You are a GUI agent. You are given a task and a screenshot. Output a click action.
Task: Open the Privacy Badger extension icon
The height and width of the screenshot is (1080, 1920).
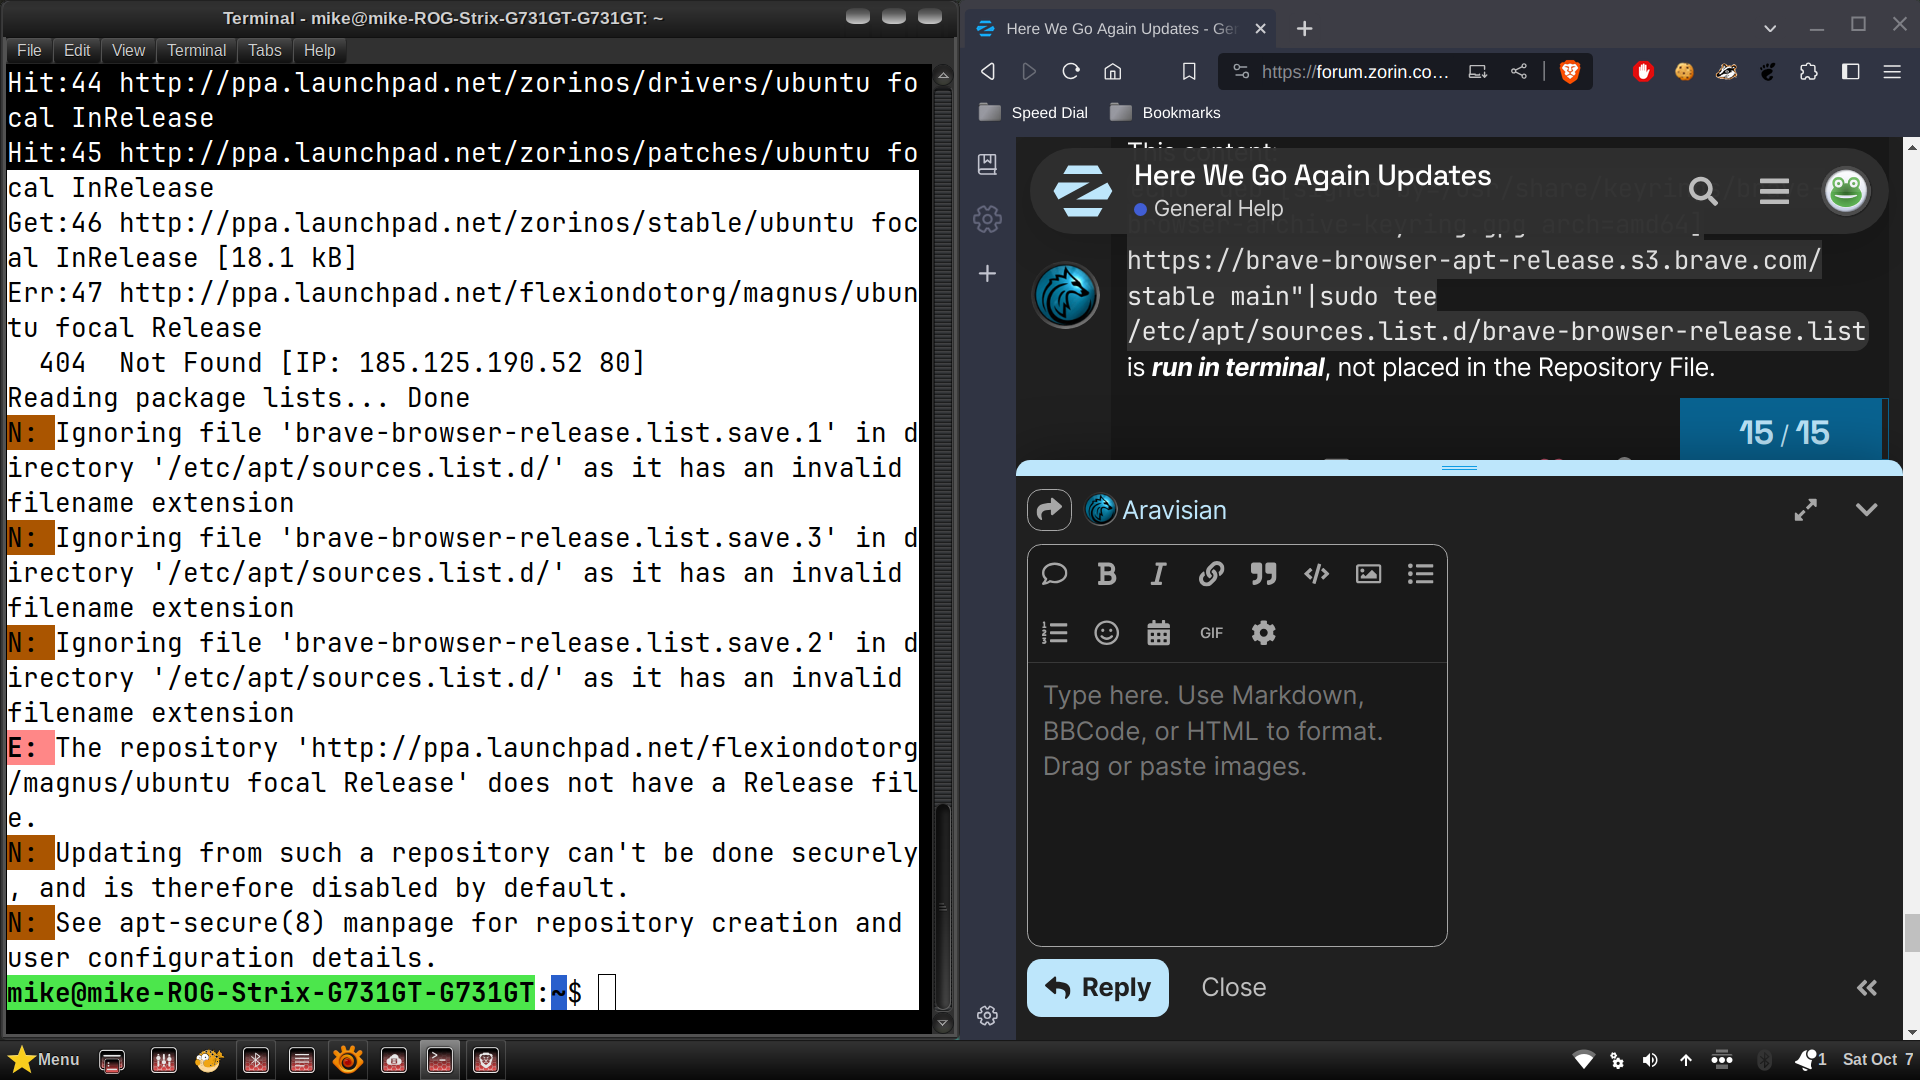[1727, 71]
